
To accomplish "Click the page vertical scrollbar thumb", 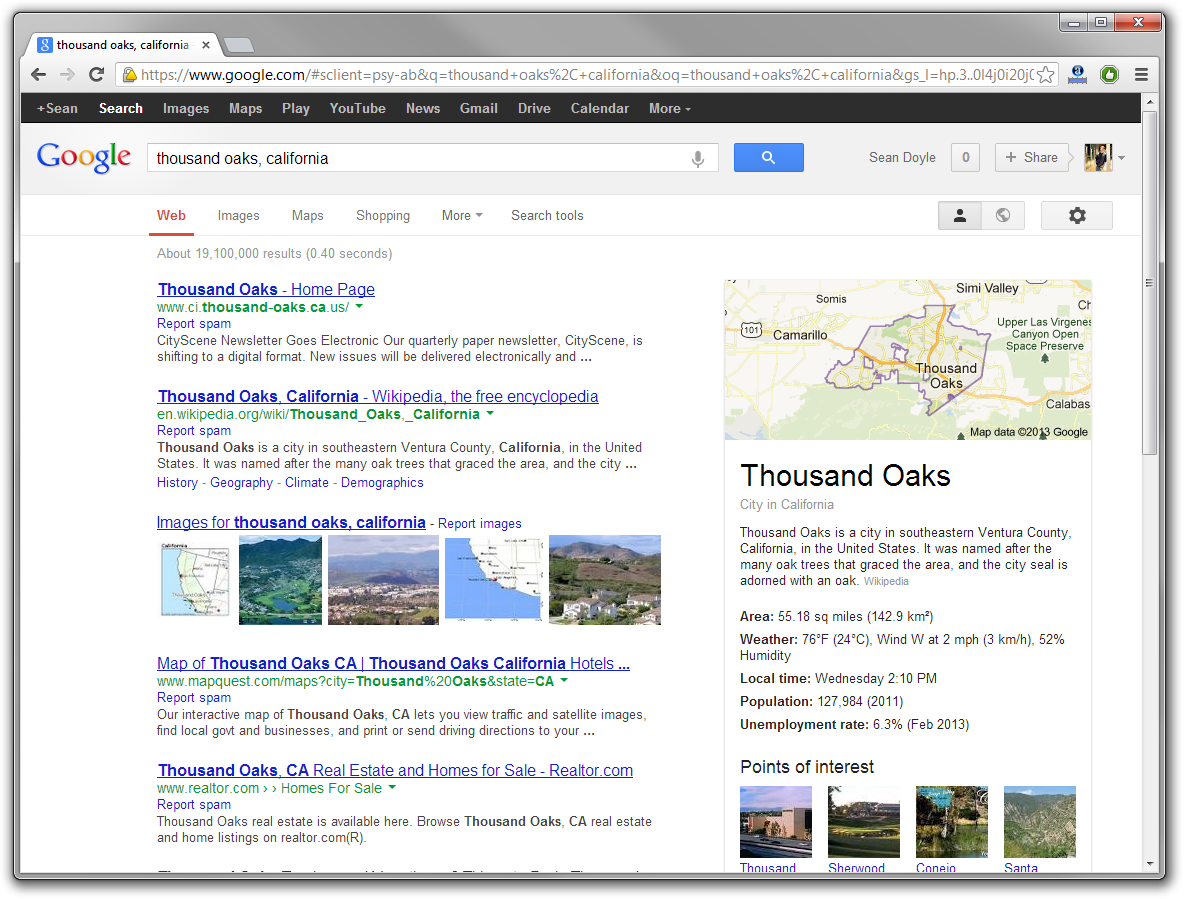I will 1149,283.
